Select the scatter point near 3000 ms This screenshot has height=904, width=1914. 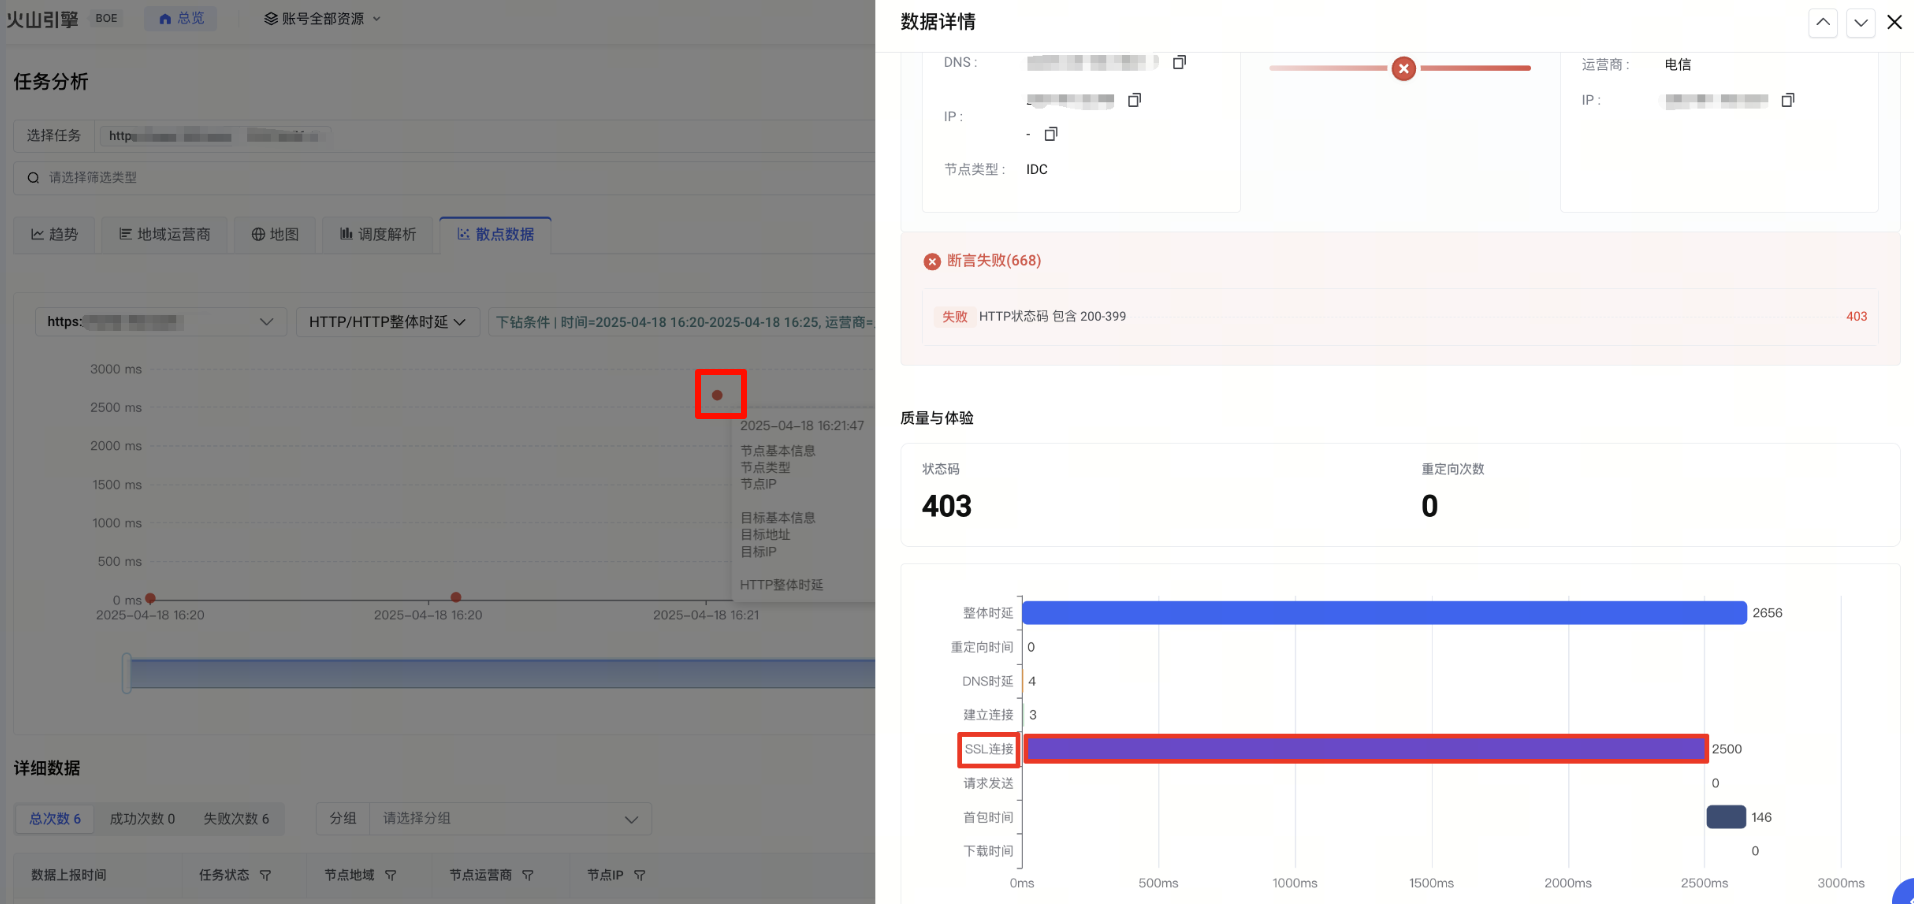(717, 395)
